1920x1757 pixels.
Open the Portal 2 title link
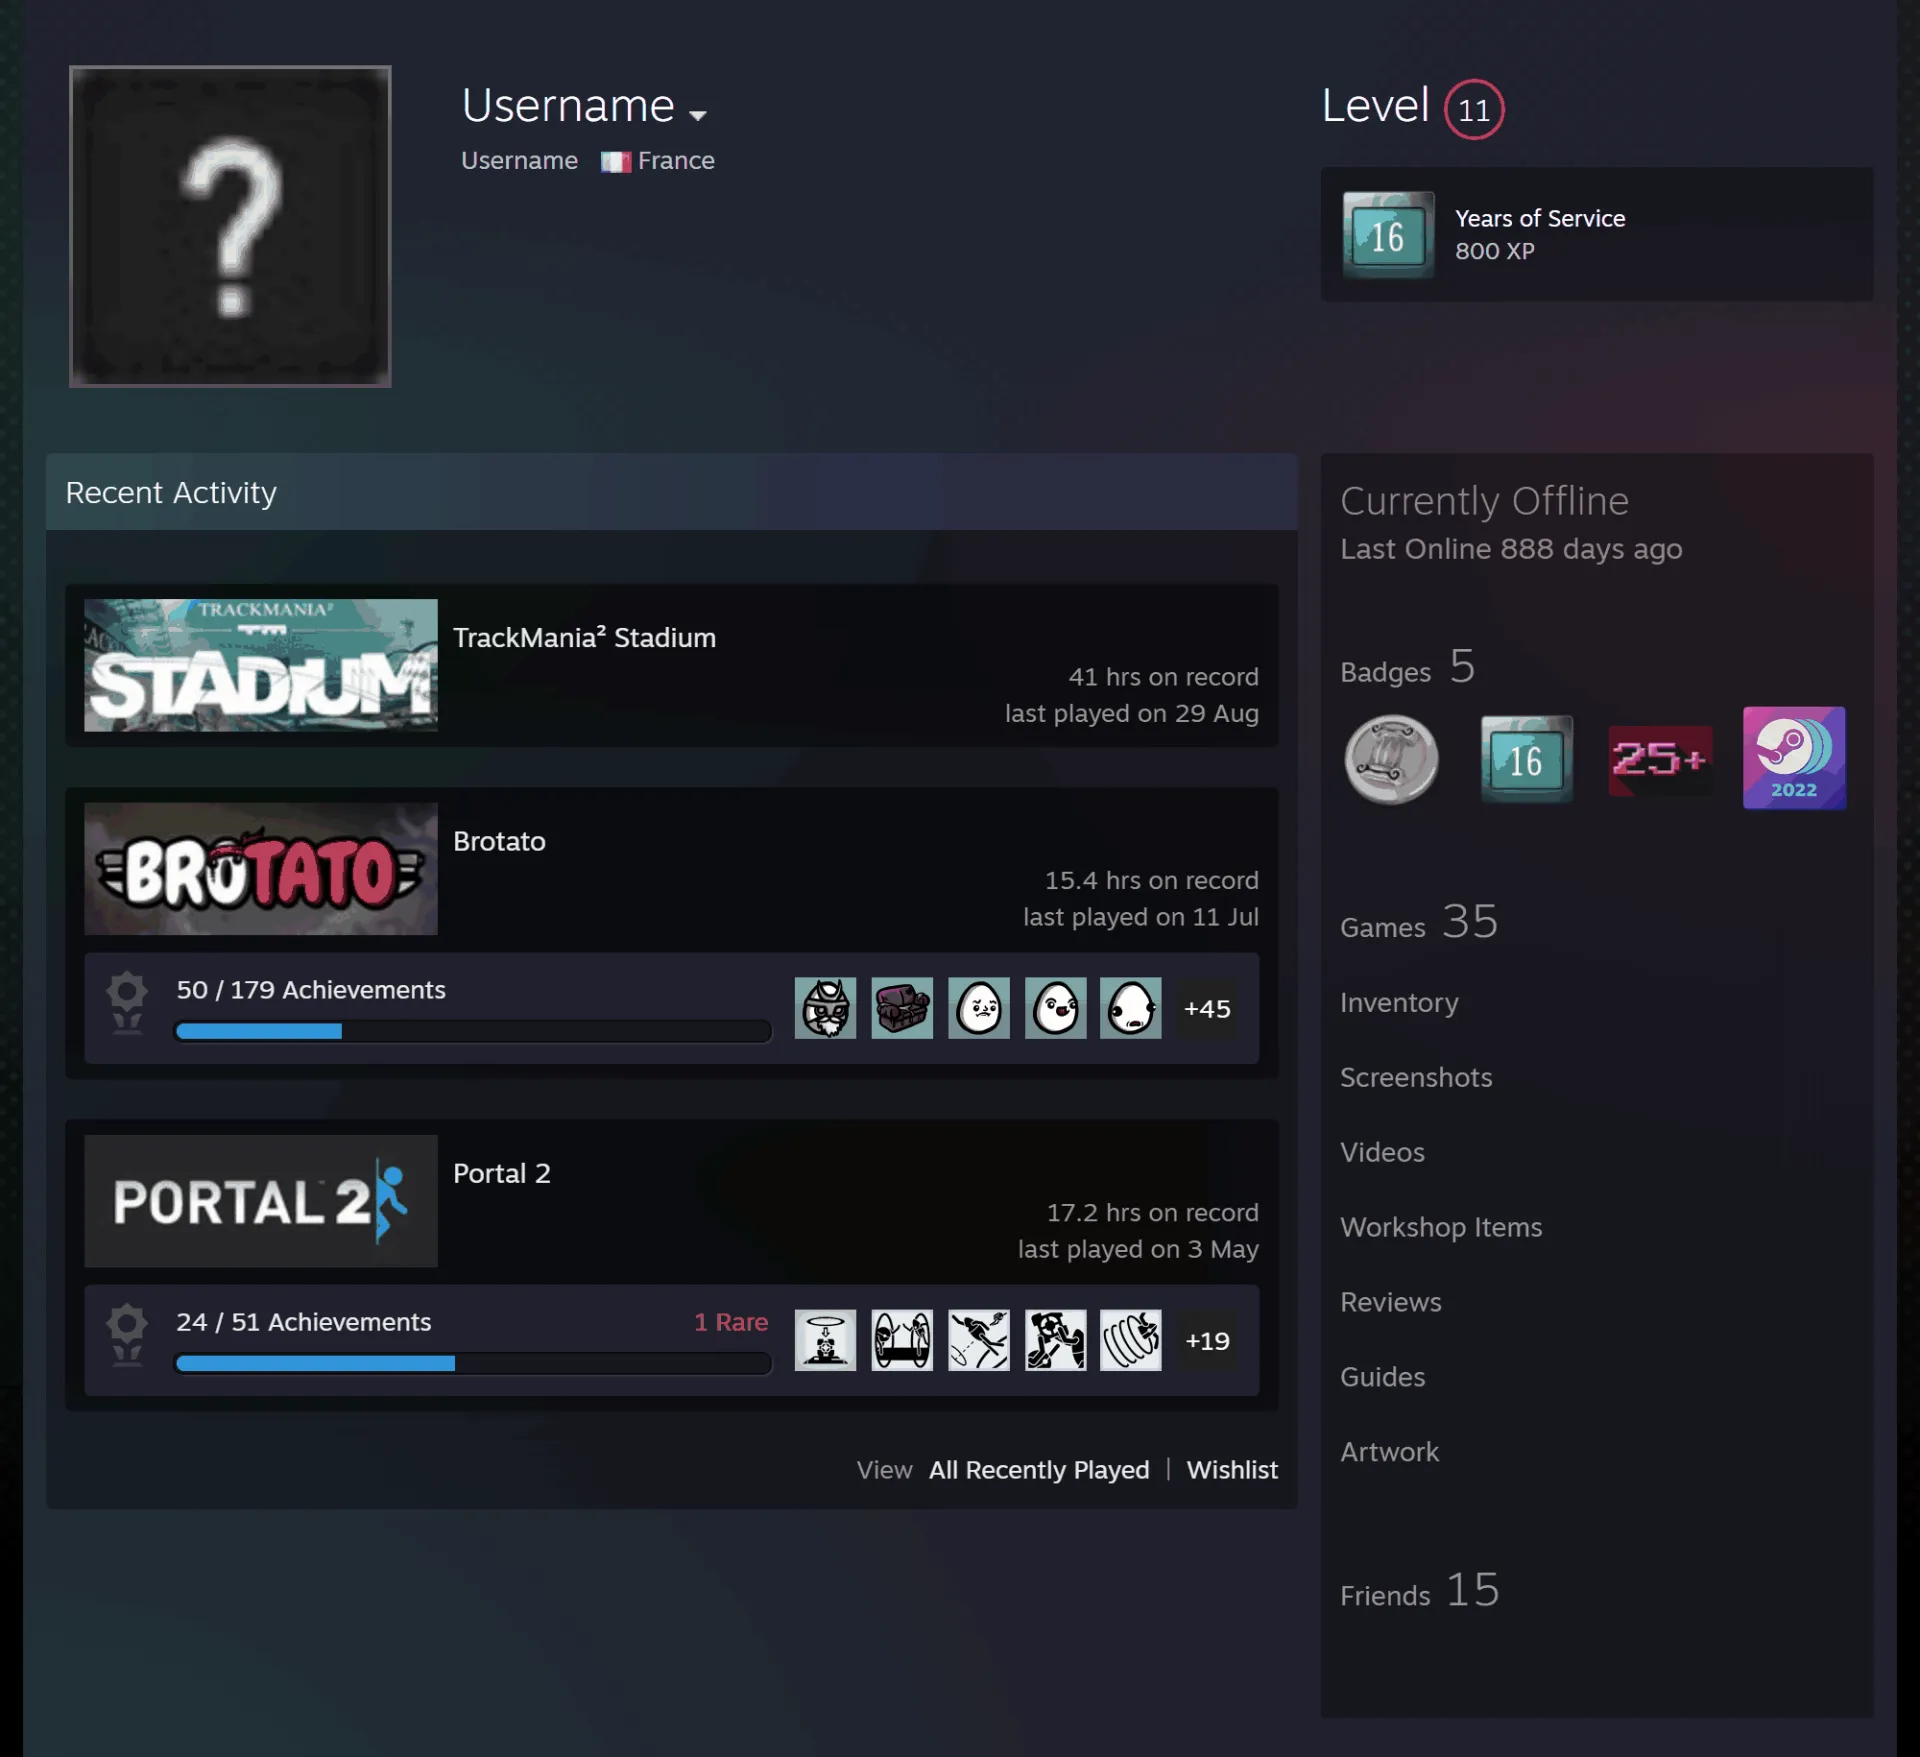point(502,1173)
